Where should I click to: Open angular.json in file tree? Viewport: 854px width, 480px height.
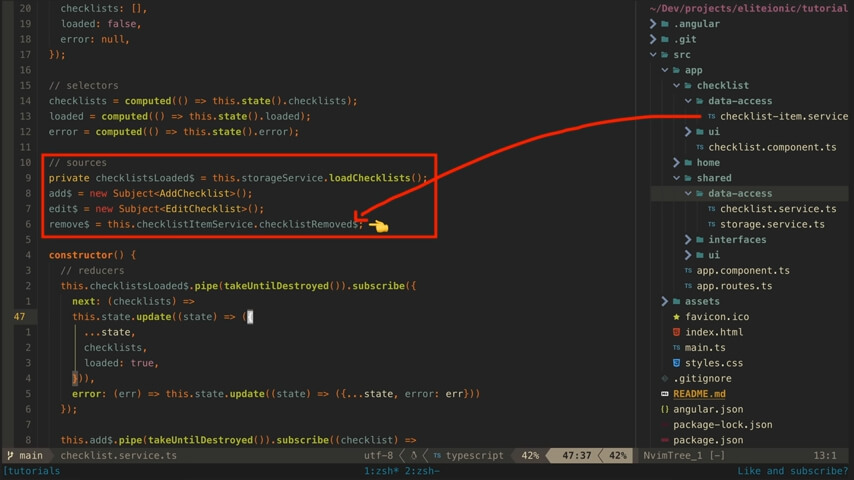click(x=708, y=409)
